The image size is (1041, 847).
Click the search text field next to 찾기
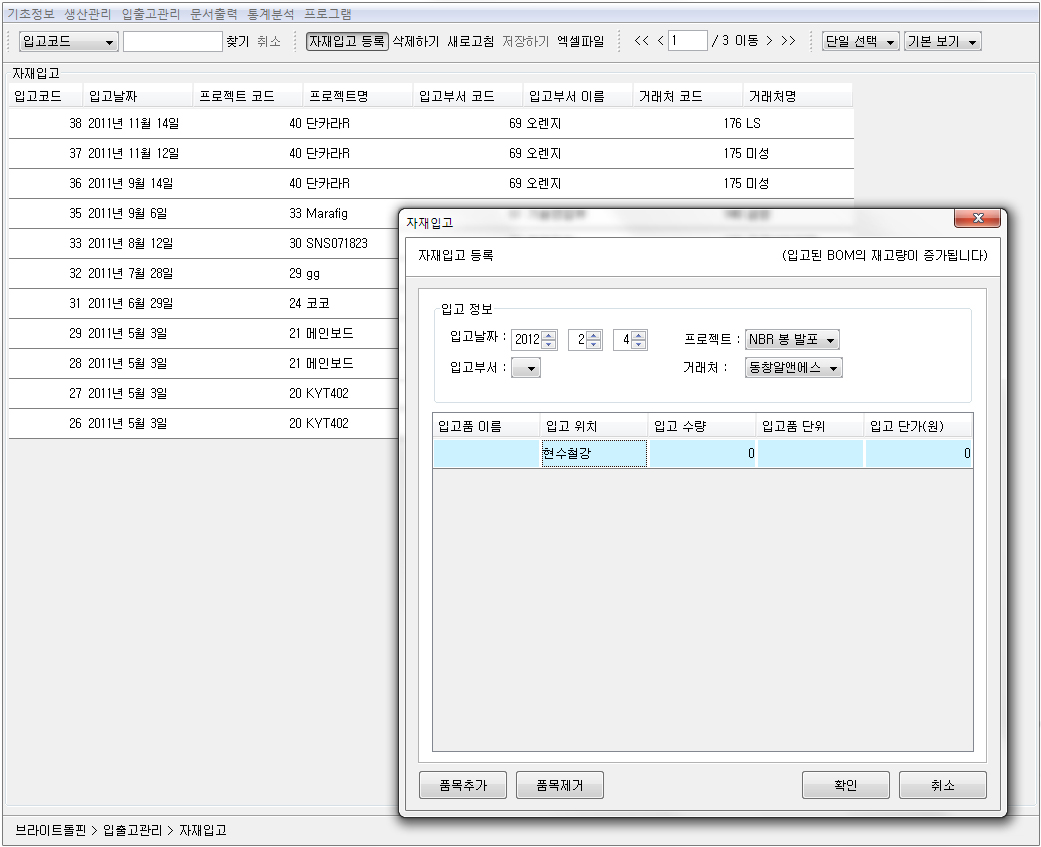(x=172, y=41)
